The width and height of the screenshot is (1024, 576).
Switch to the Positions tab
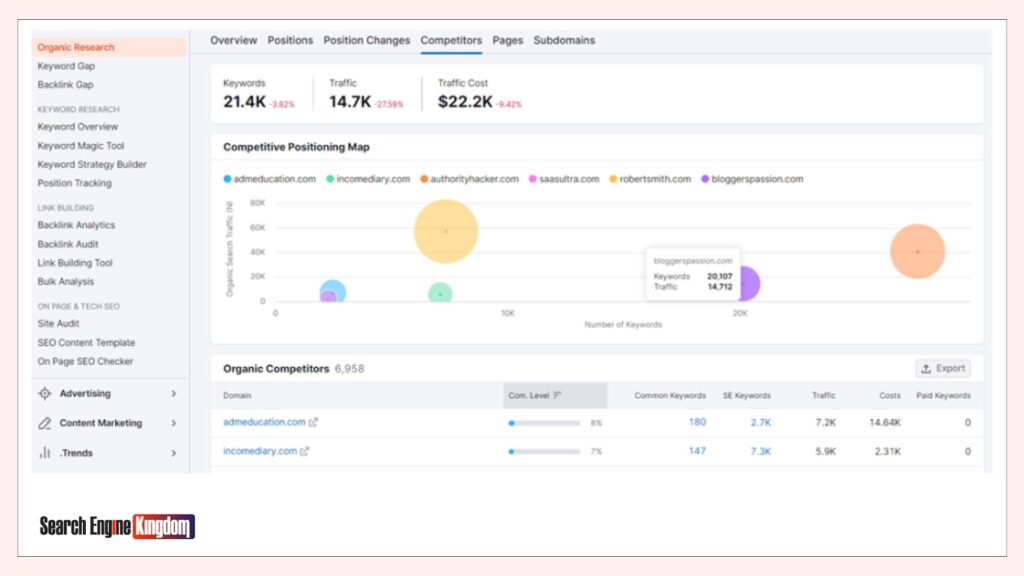[x=290, y=40]
